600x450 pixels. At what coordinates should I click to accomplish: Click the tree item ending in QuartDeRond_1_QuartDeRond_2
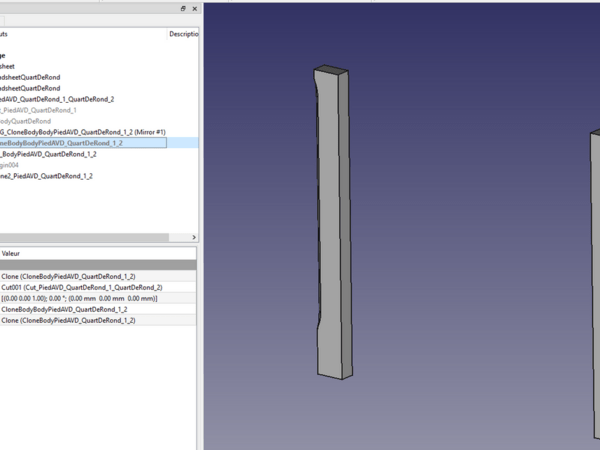coord(58,99)
